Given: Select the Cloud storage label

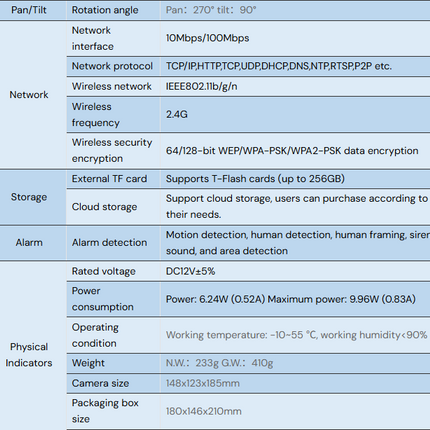Looking at the screenshot, I should point(104,207).
